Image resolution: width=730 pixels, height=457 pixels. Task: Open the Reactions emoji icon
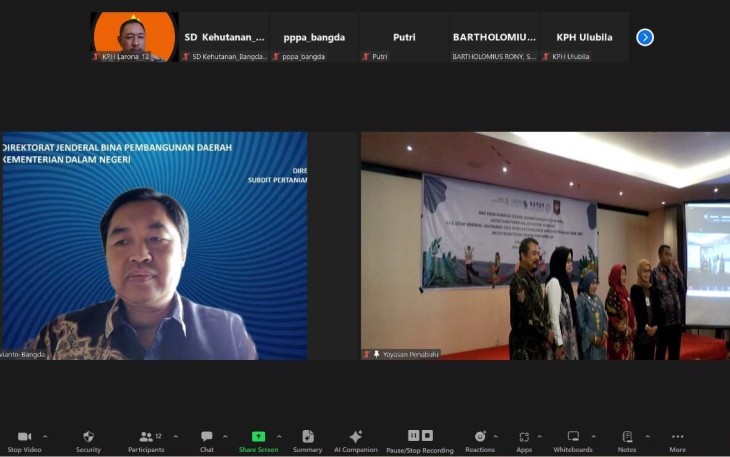point(480,437)
